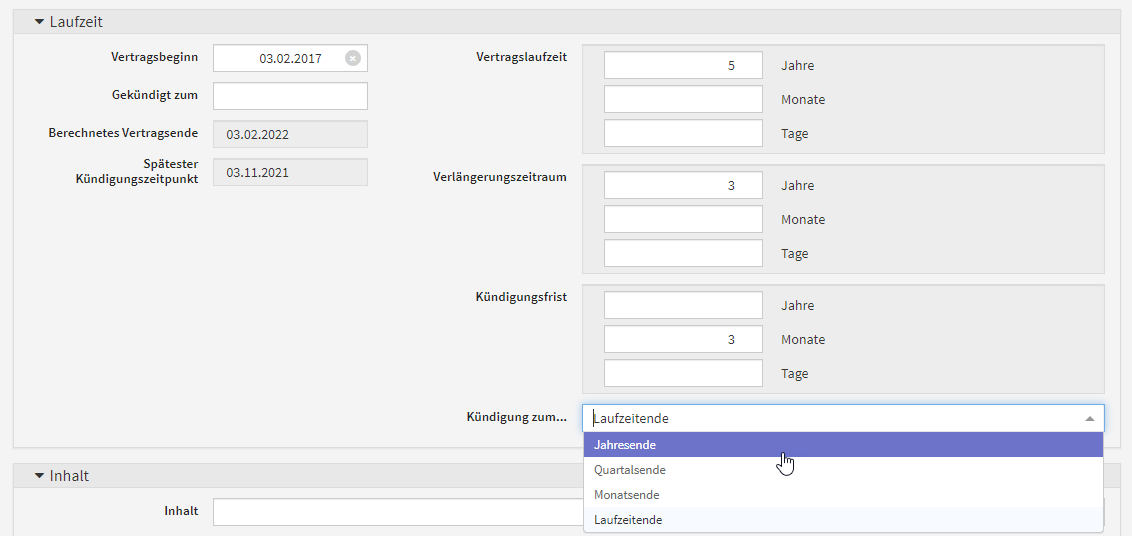The height and width of the screenshot is (536, 1132).
Task: Close the Kündigung zum dropdown via its arrow
Action: [x=1089, y=418]
